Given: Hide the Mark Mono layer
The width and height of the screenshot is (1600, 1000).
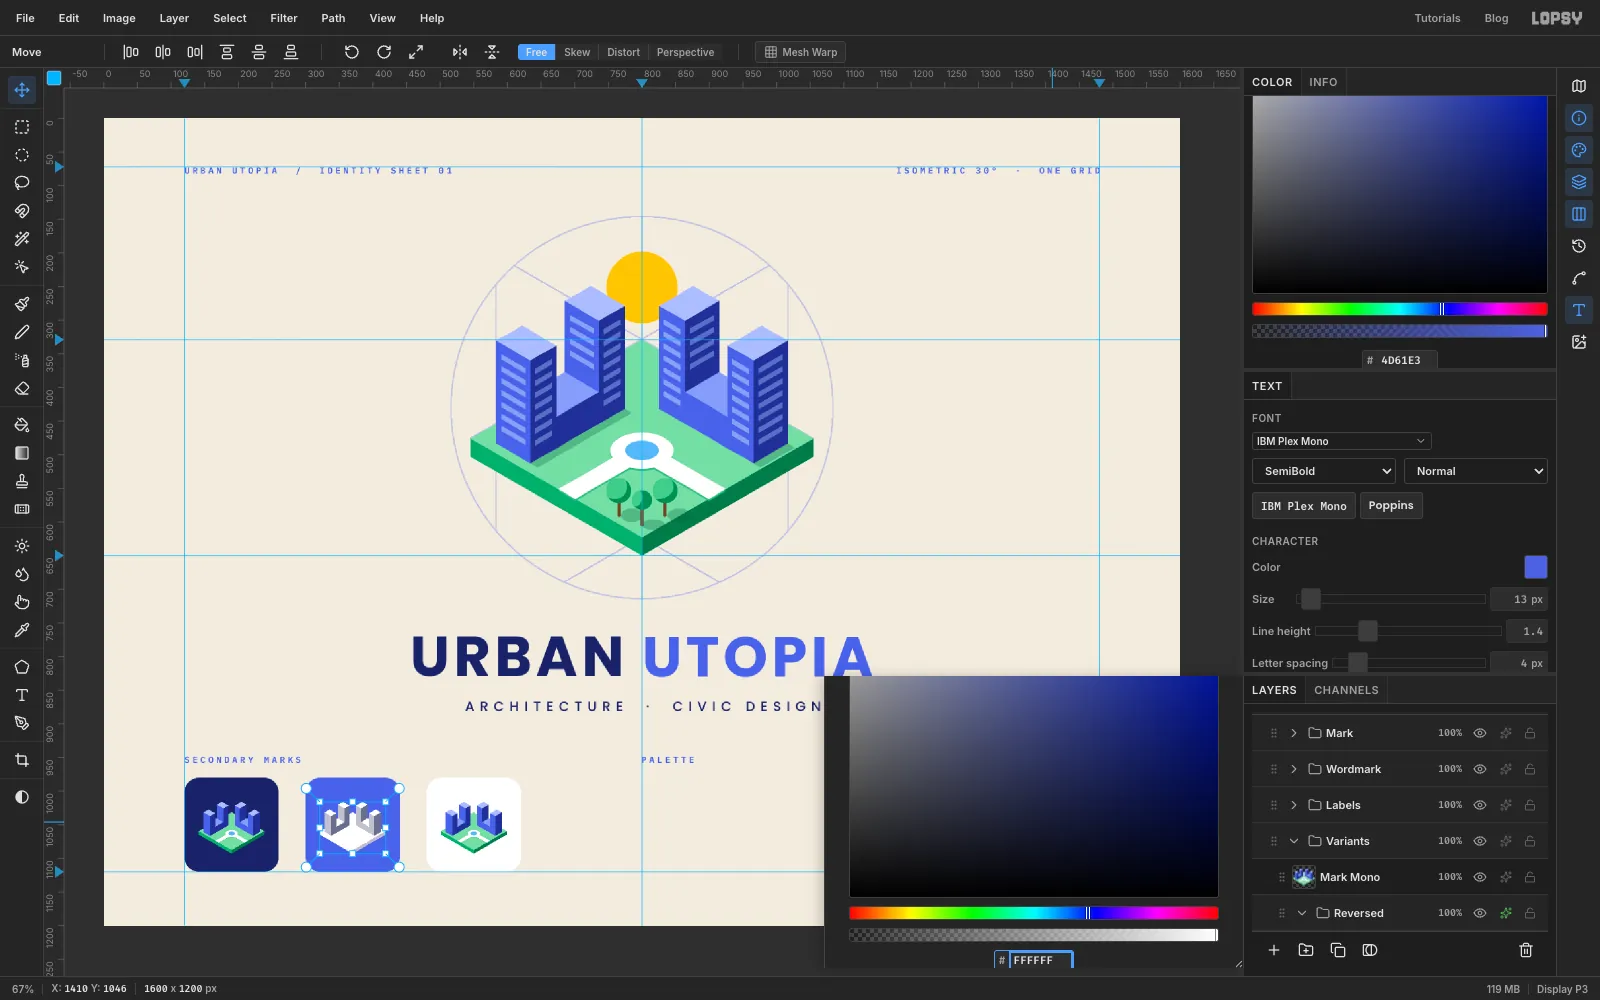Looking at the screenshot, I should click(1480, 877).
